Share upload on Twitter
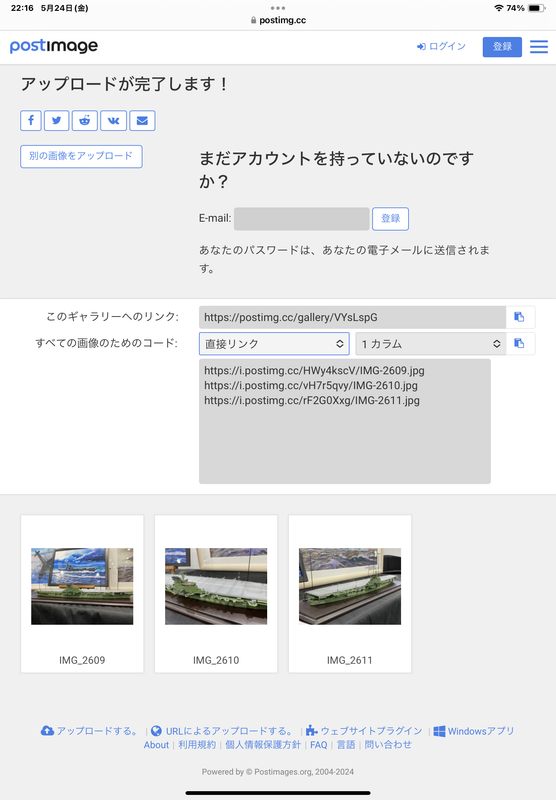The width and height of the screenshot is (556, 800). tap(57, 120)
